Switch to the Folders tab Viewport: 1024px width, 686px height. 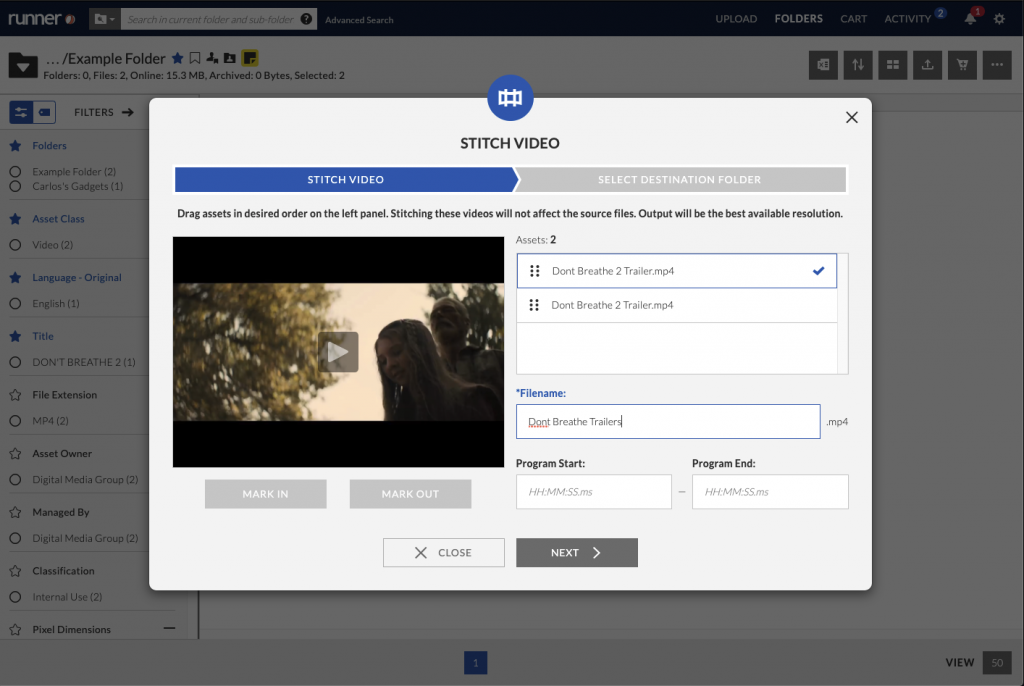(x=799, y=19)
